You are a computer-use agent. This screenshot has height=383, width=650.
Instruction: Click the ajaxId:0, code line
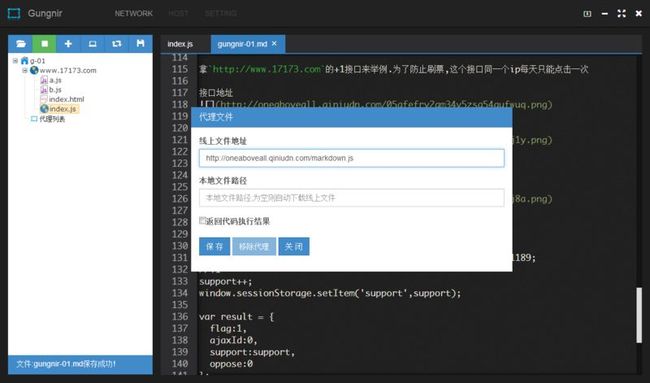[x=233, y=340]
